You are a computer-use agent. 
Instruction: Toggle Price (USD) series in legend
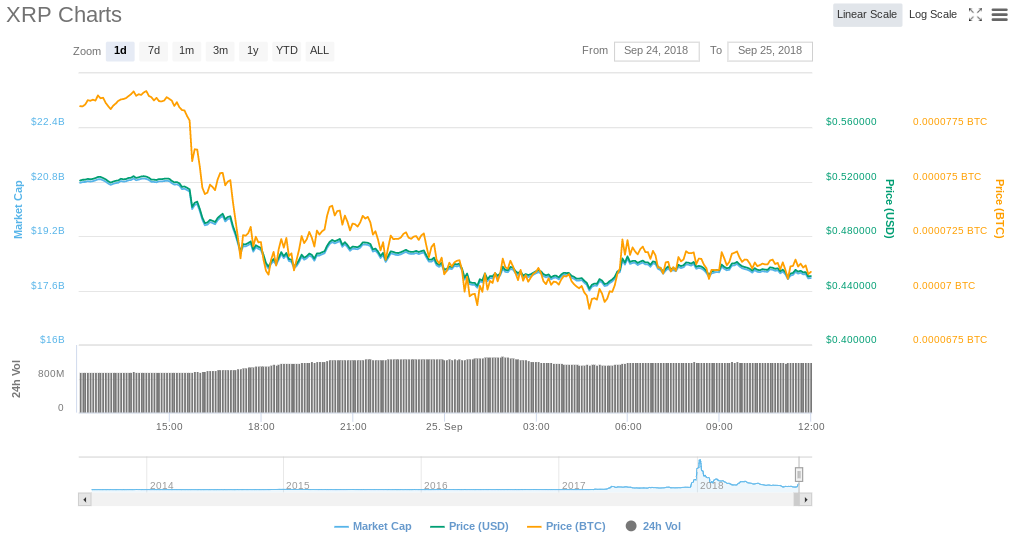[x=469, y=526]
